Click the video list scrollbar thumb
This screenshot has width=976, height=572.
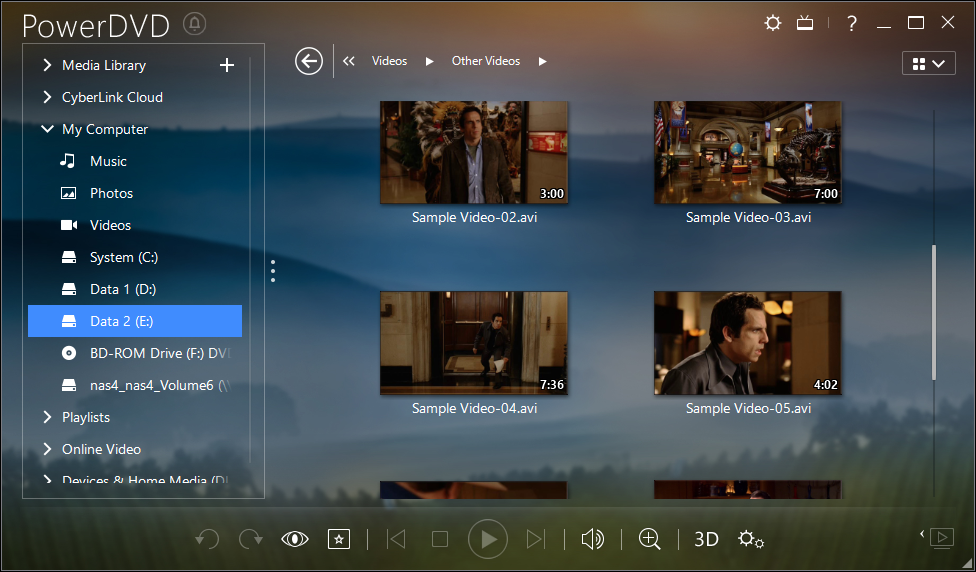(934, 312)
